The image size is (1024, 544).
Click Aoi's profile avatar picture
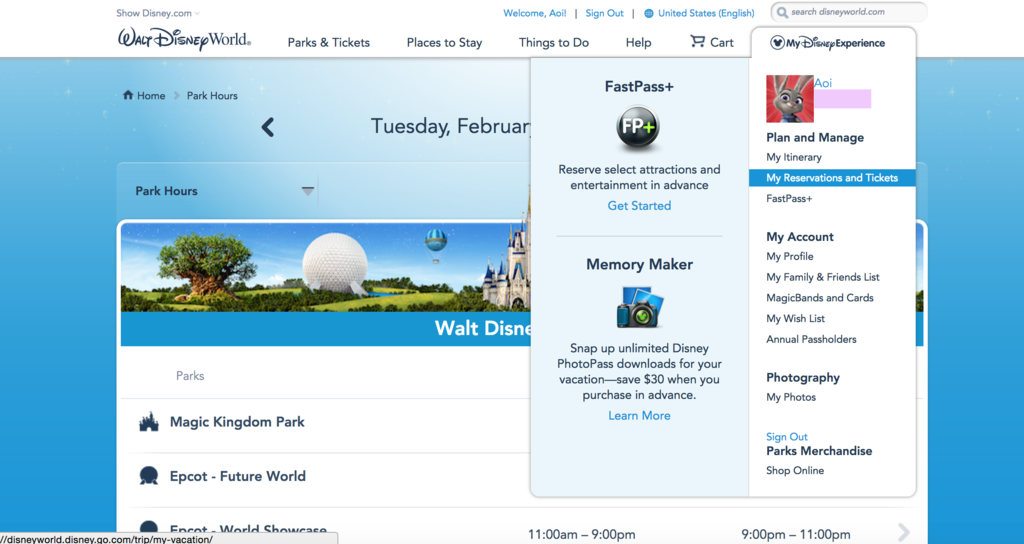(790, 99)
